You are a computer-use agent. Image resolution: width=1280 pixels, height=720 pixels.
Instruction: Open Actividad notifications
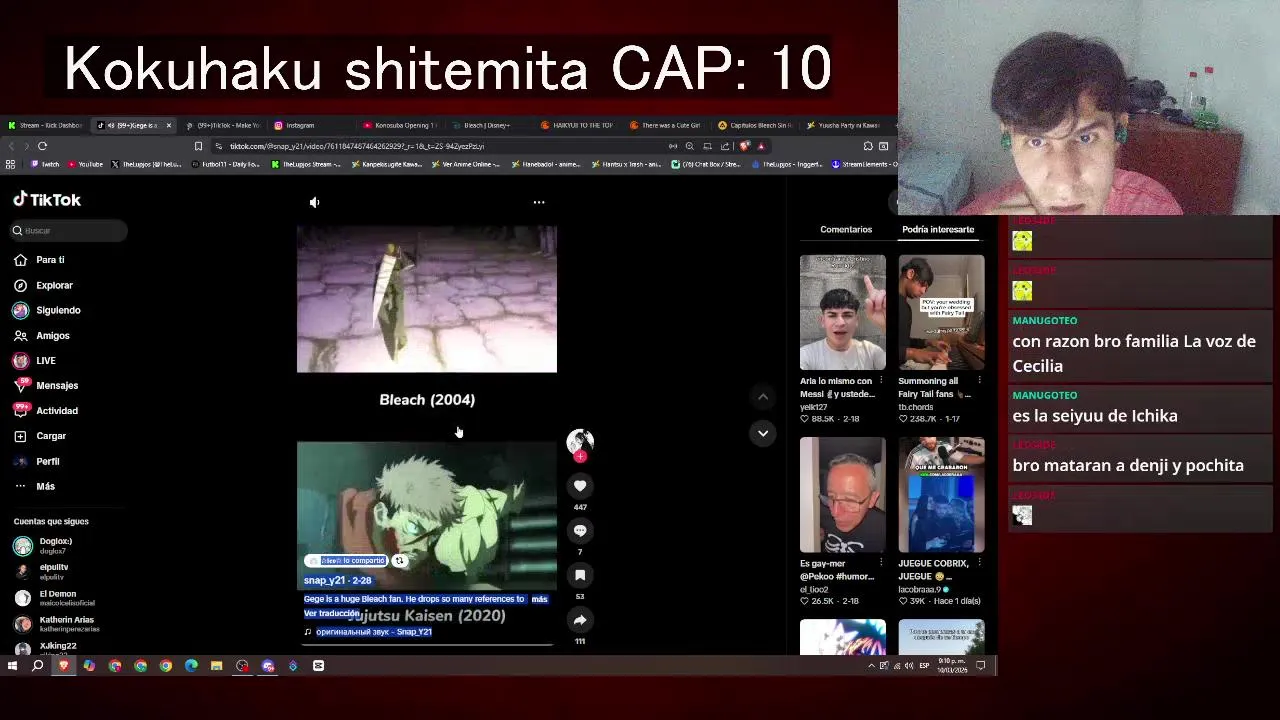[46, 411]
